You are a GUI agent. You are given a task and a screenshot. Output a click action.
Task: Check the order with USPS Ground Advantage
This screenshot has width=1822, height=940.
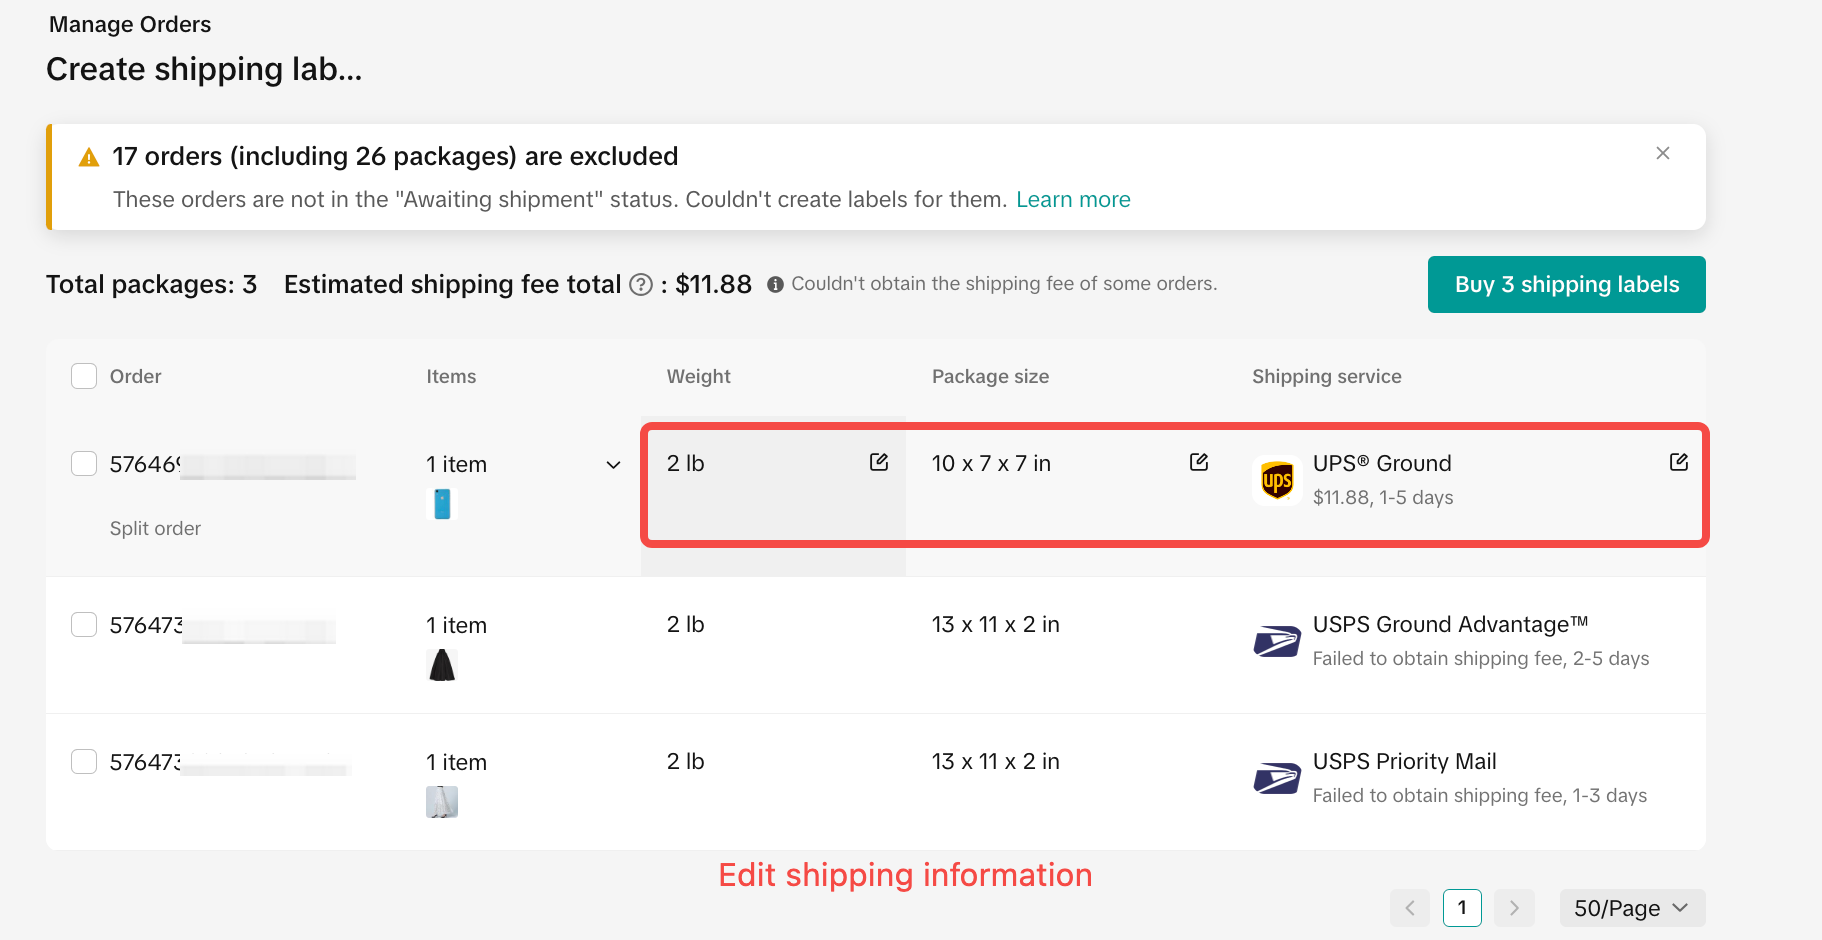(x=84, y=625)
